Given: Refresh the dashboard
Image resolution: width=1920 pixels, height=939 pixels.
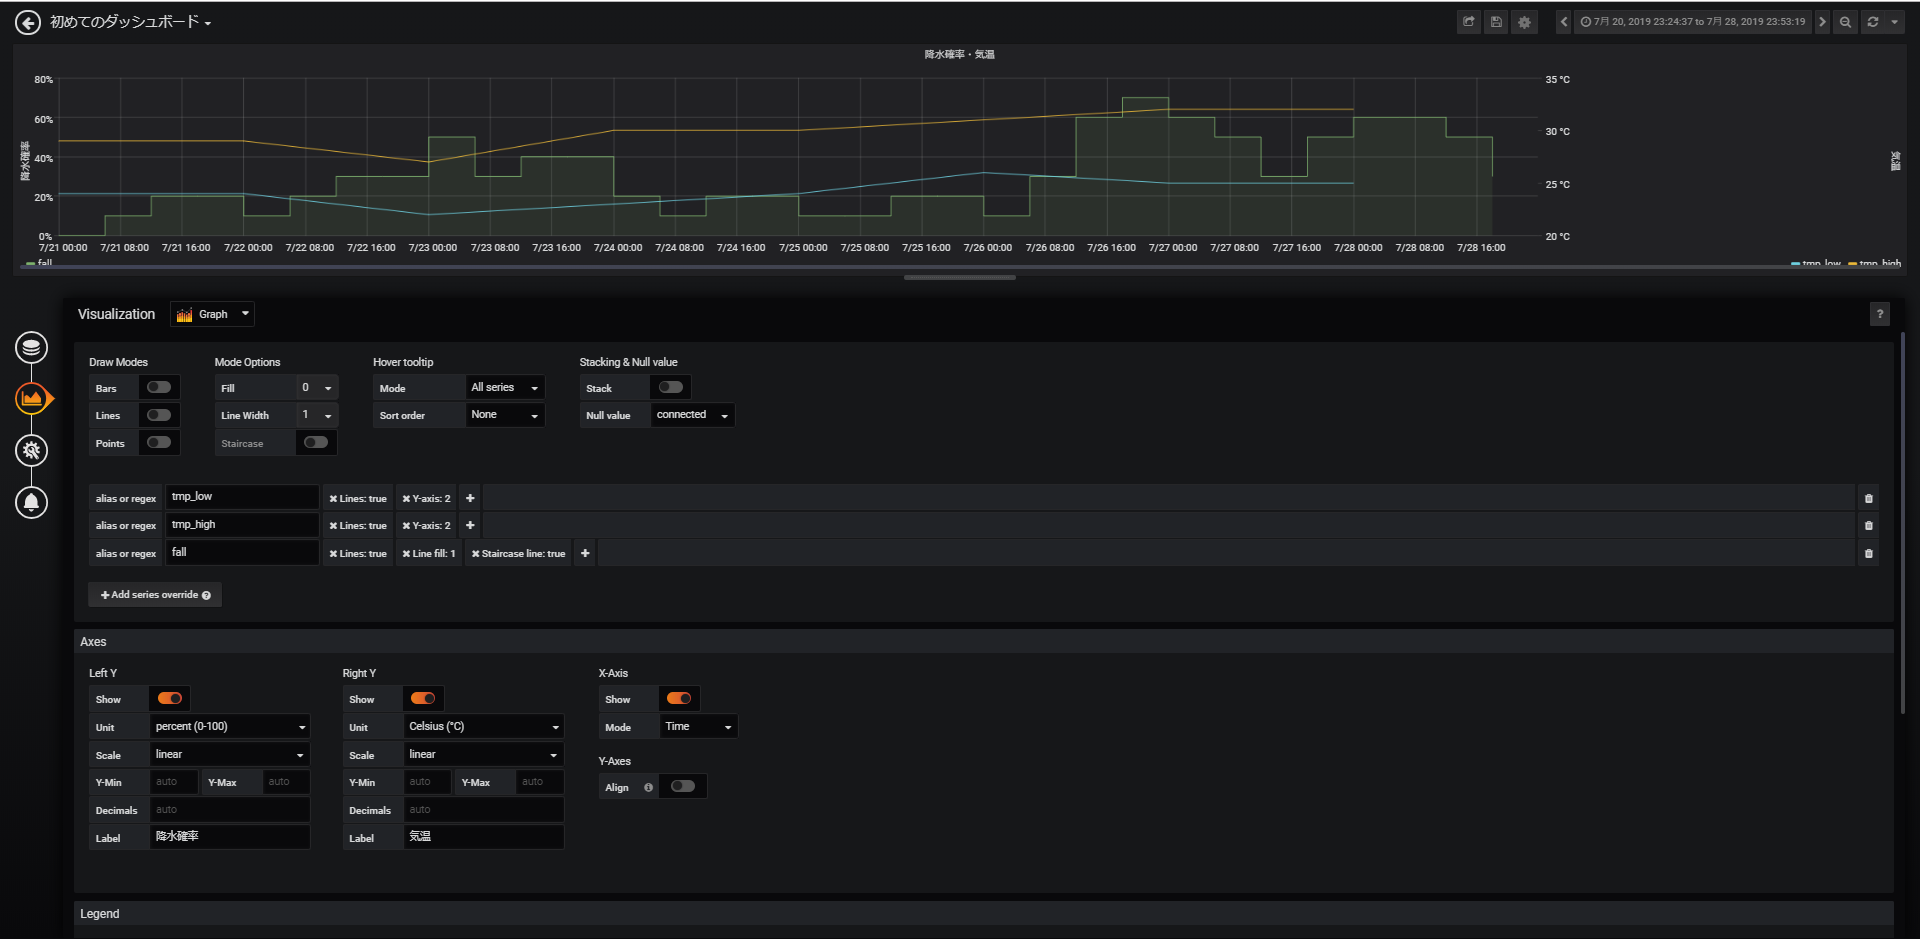Looking at the screenshot, I should point(1872,22).
